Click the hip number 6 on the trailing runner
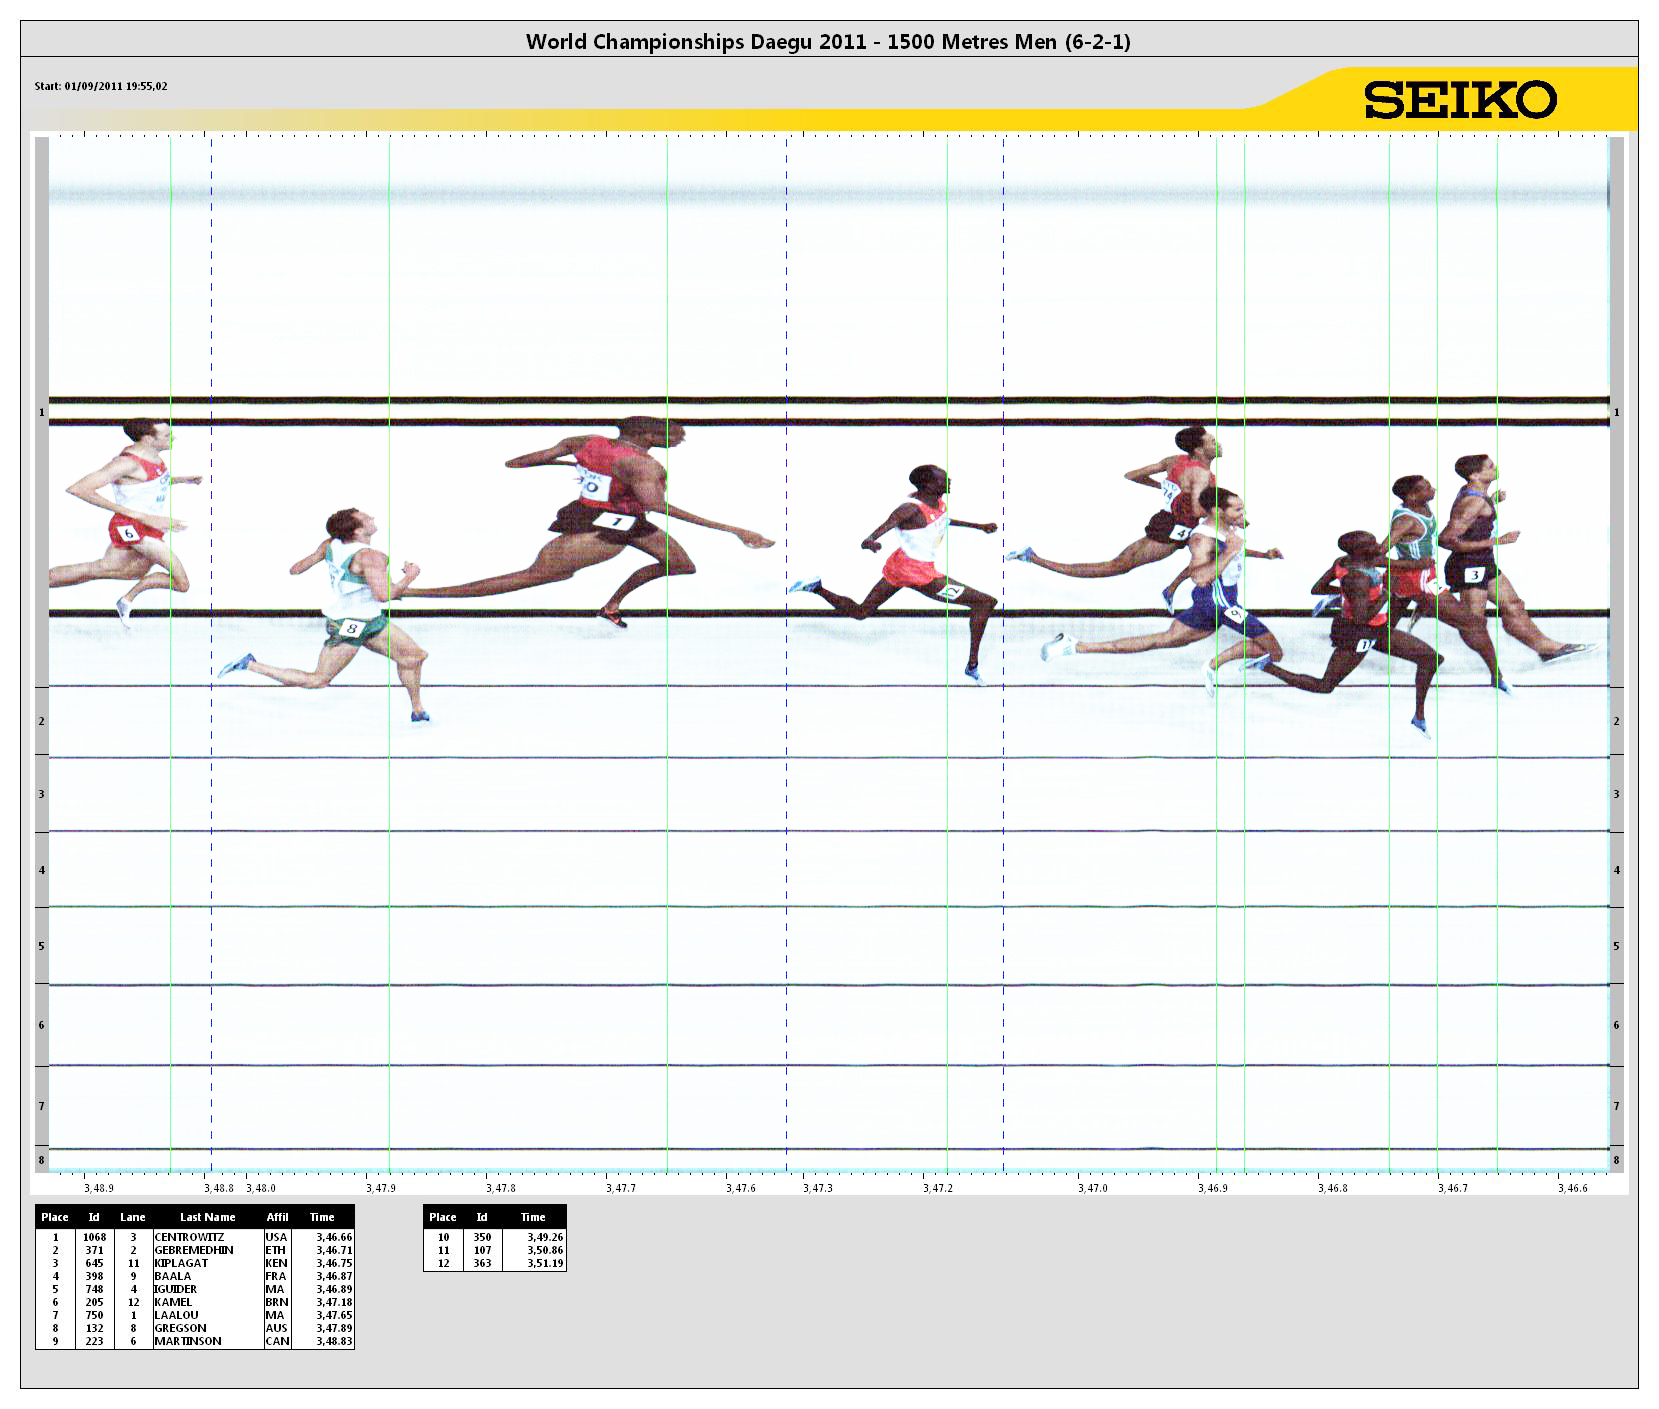1659x1409 pixels. coord(128,533)
